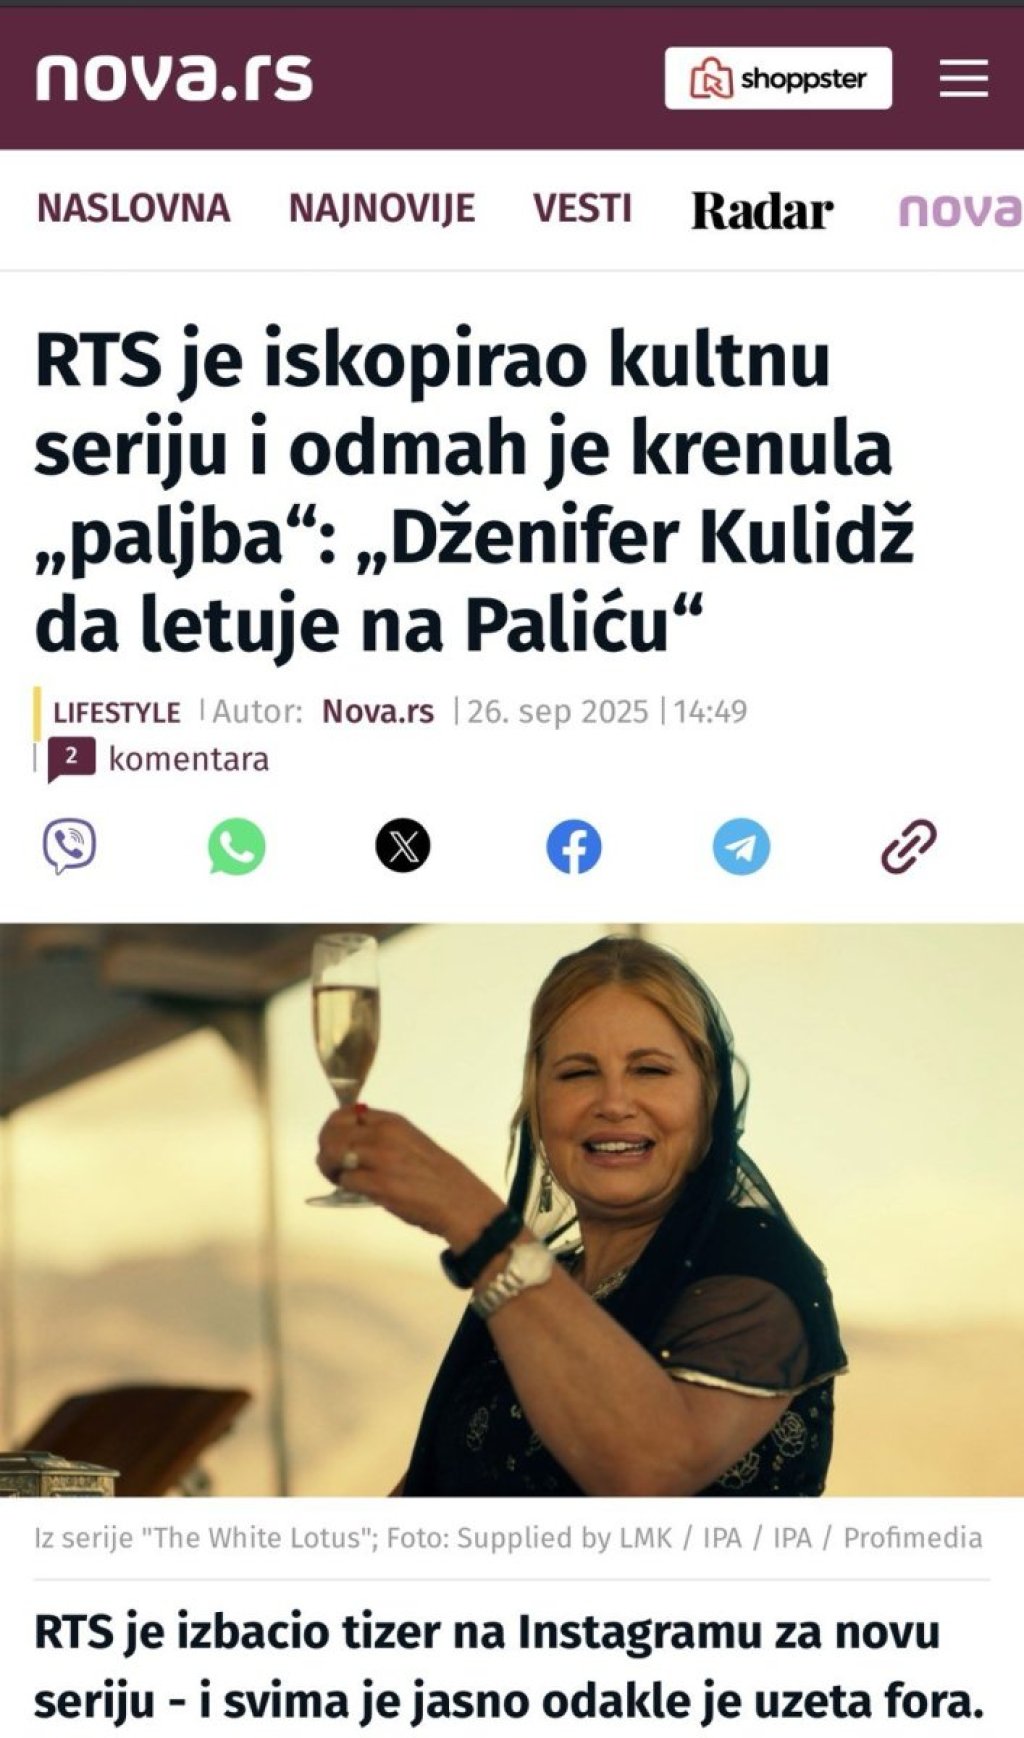Go to nova.rs home logo

(x=174, y=77)
